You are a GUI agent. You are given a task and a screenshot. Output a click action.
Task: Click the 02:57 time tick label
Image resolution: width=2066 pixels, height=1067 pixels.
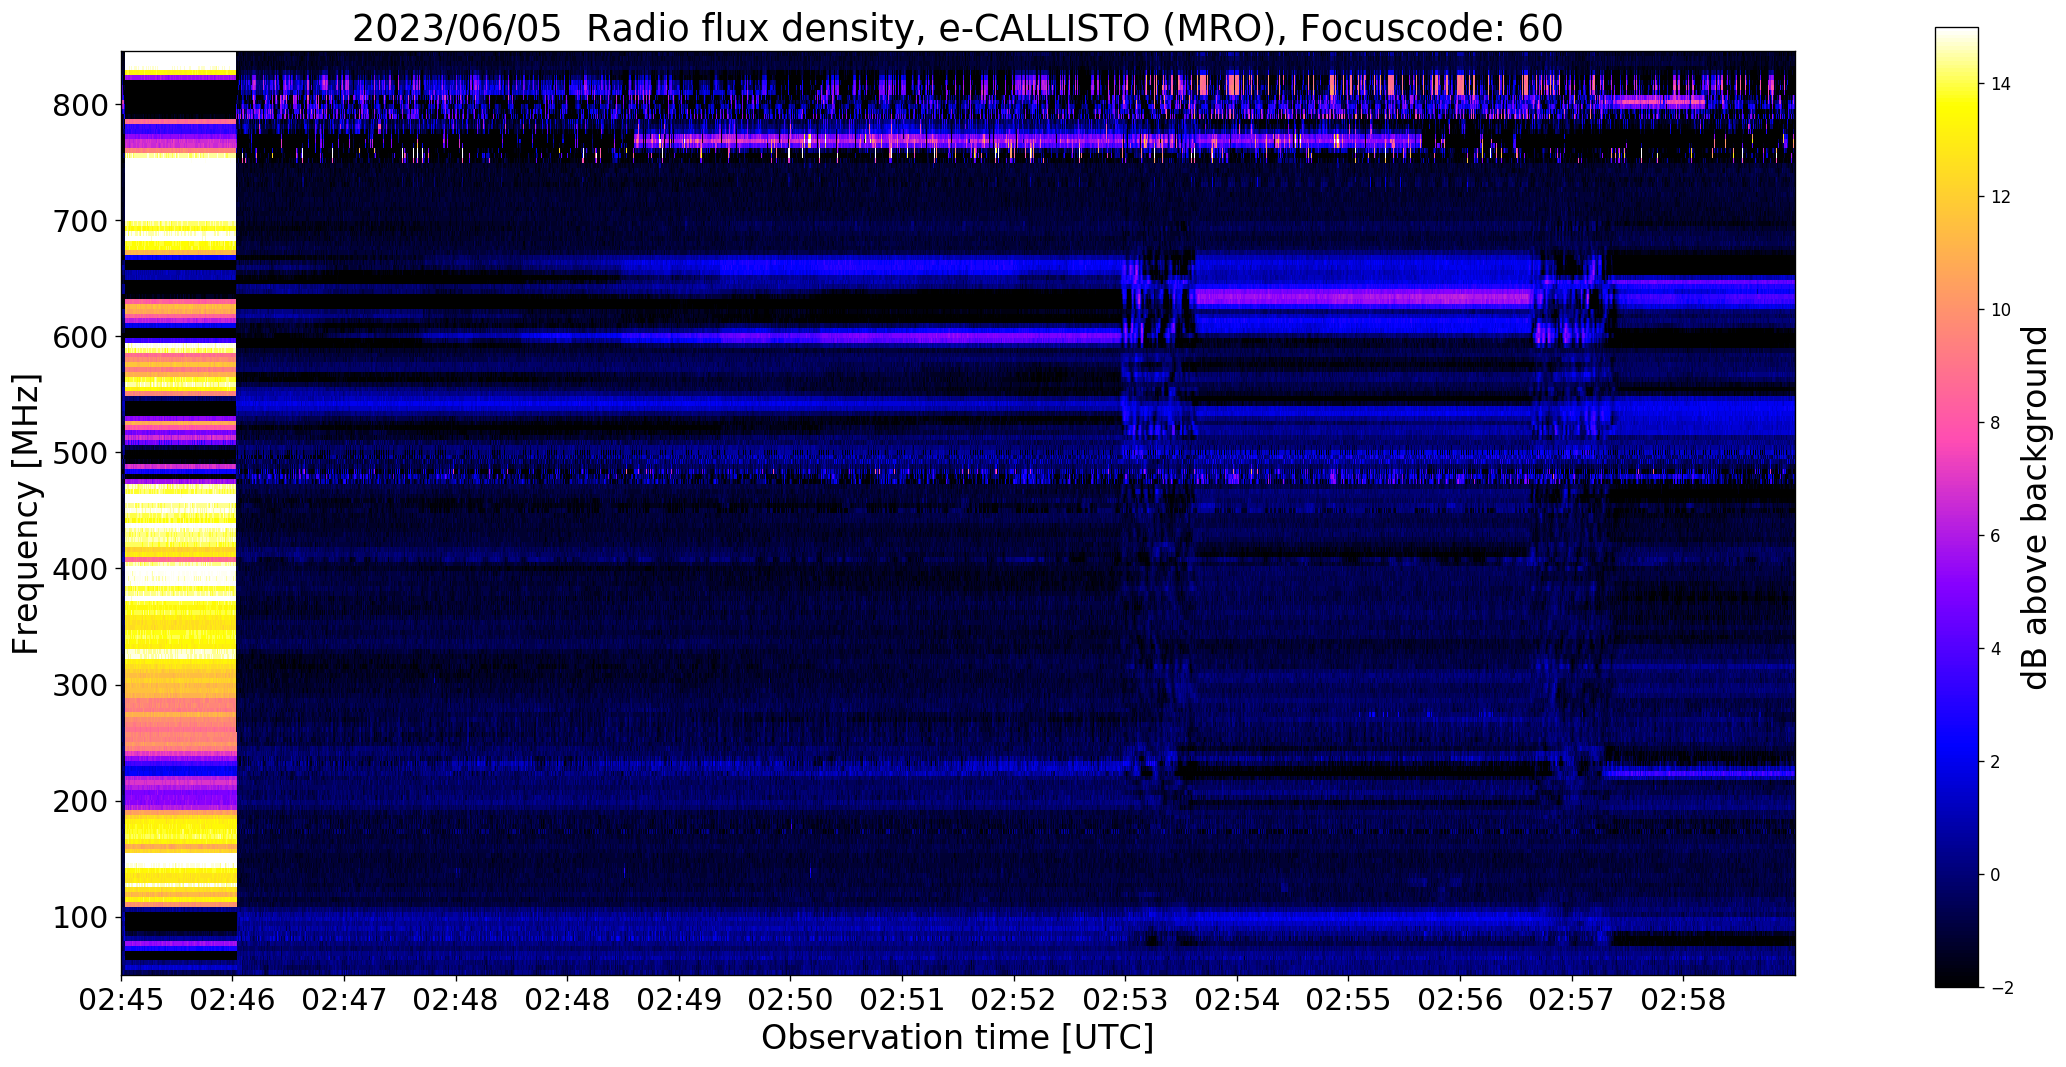pos(1572,1000)
